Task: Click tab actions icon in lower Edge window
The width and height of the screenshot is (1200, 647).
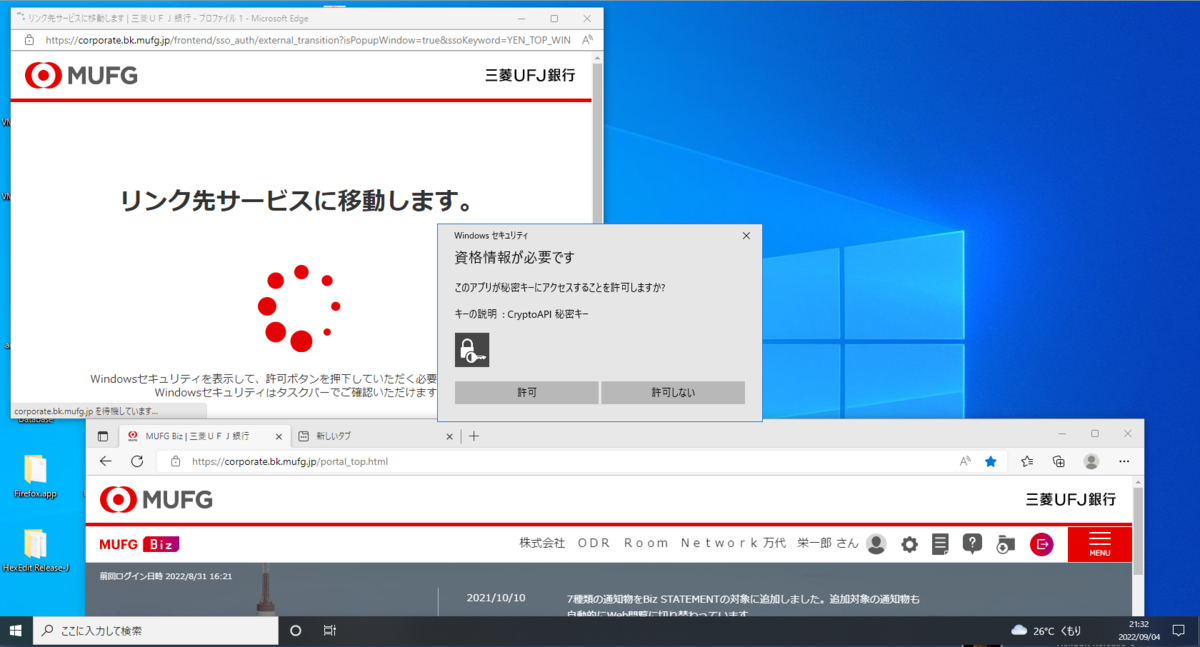Action: [102, 436]
